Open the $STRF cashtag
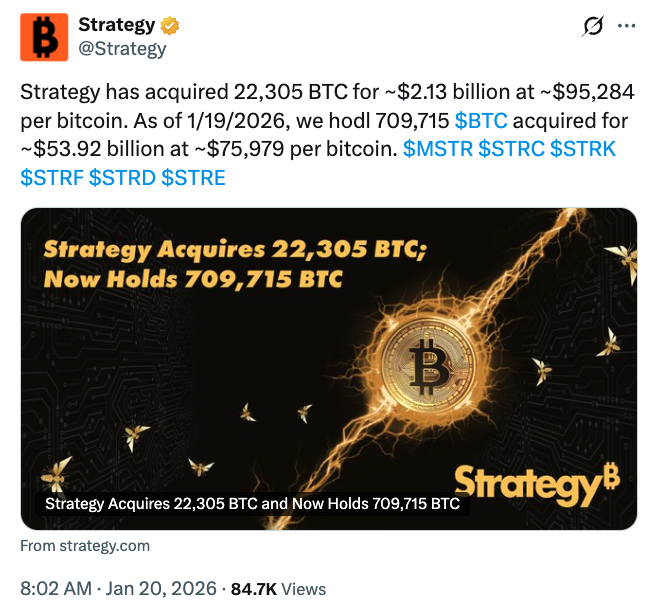The width and height of the screenshot is (656, 611). (x=52, y=178)
